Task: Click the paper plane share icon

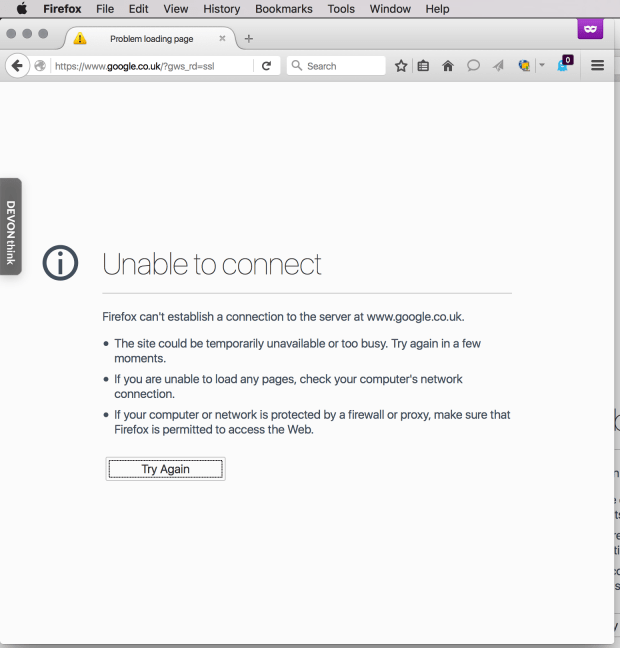Action: point(498,66)
